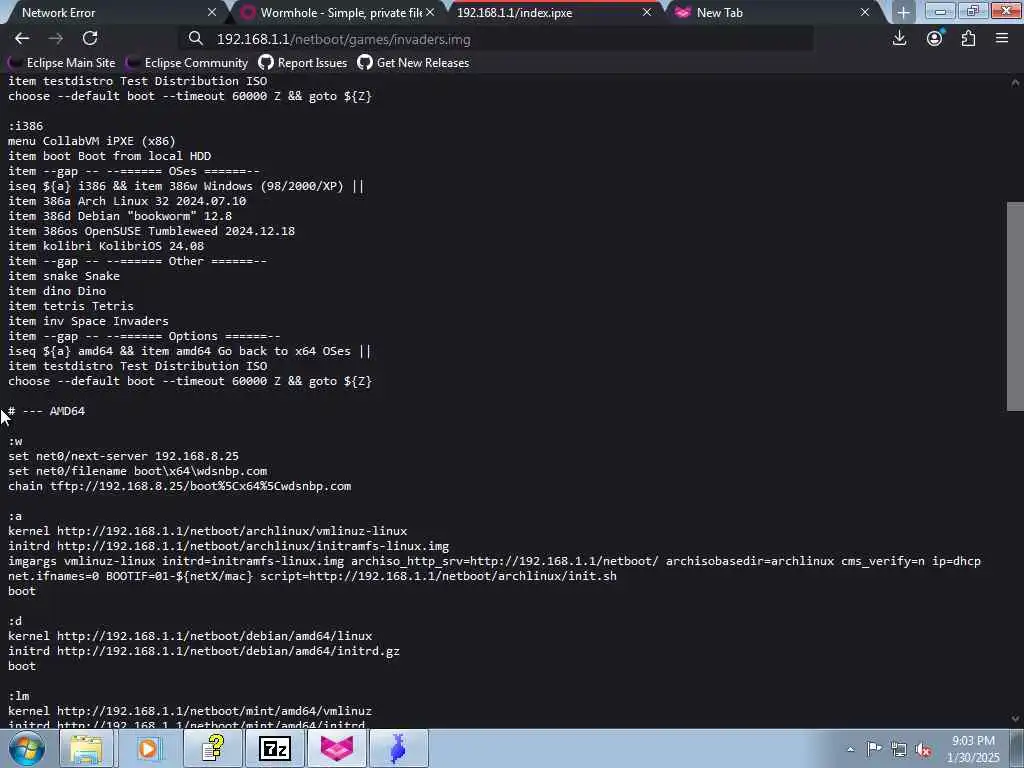Open the question mark help taskbar icon

click(212, 748)
